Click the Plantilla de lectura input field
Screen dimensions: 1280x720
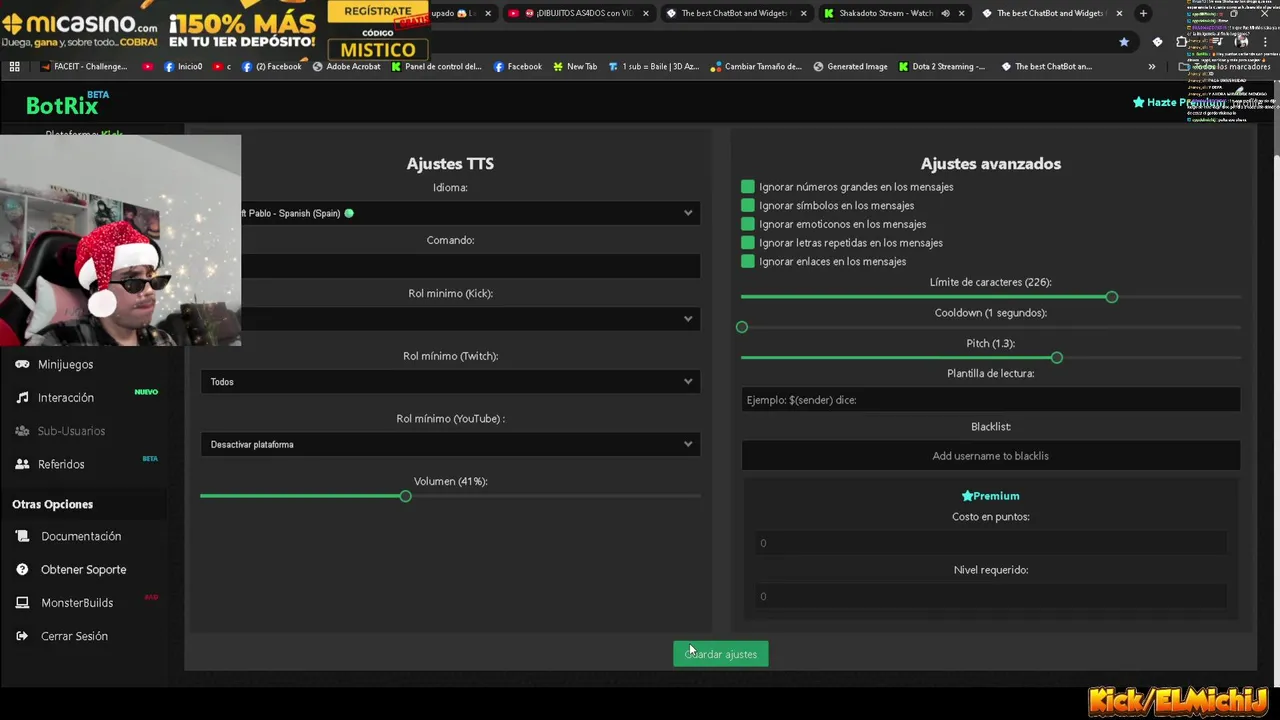click(x=990, y=400)
